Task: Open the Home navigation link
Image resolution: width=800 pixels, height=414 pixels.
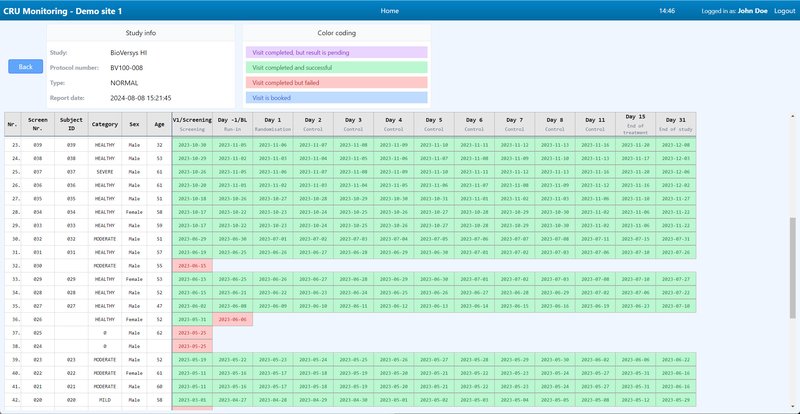Action: click(x=389, y=10)
